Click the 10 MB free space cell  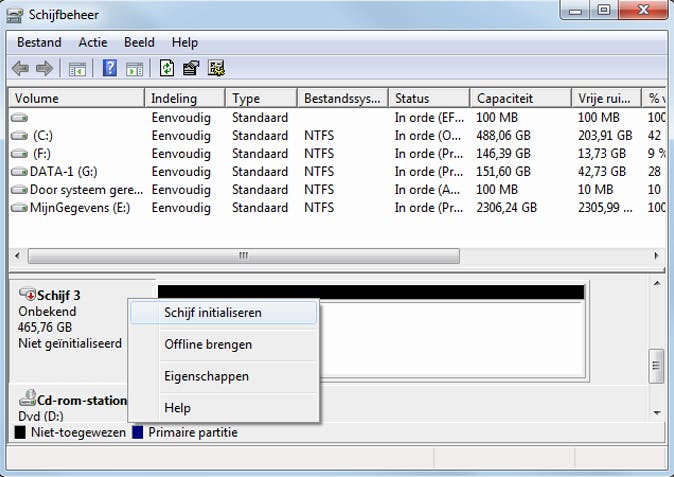coord(595,190)
